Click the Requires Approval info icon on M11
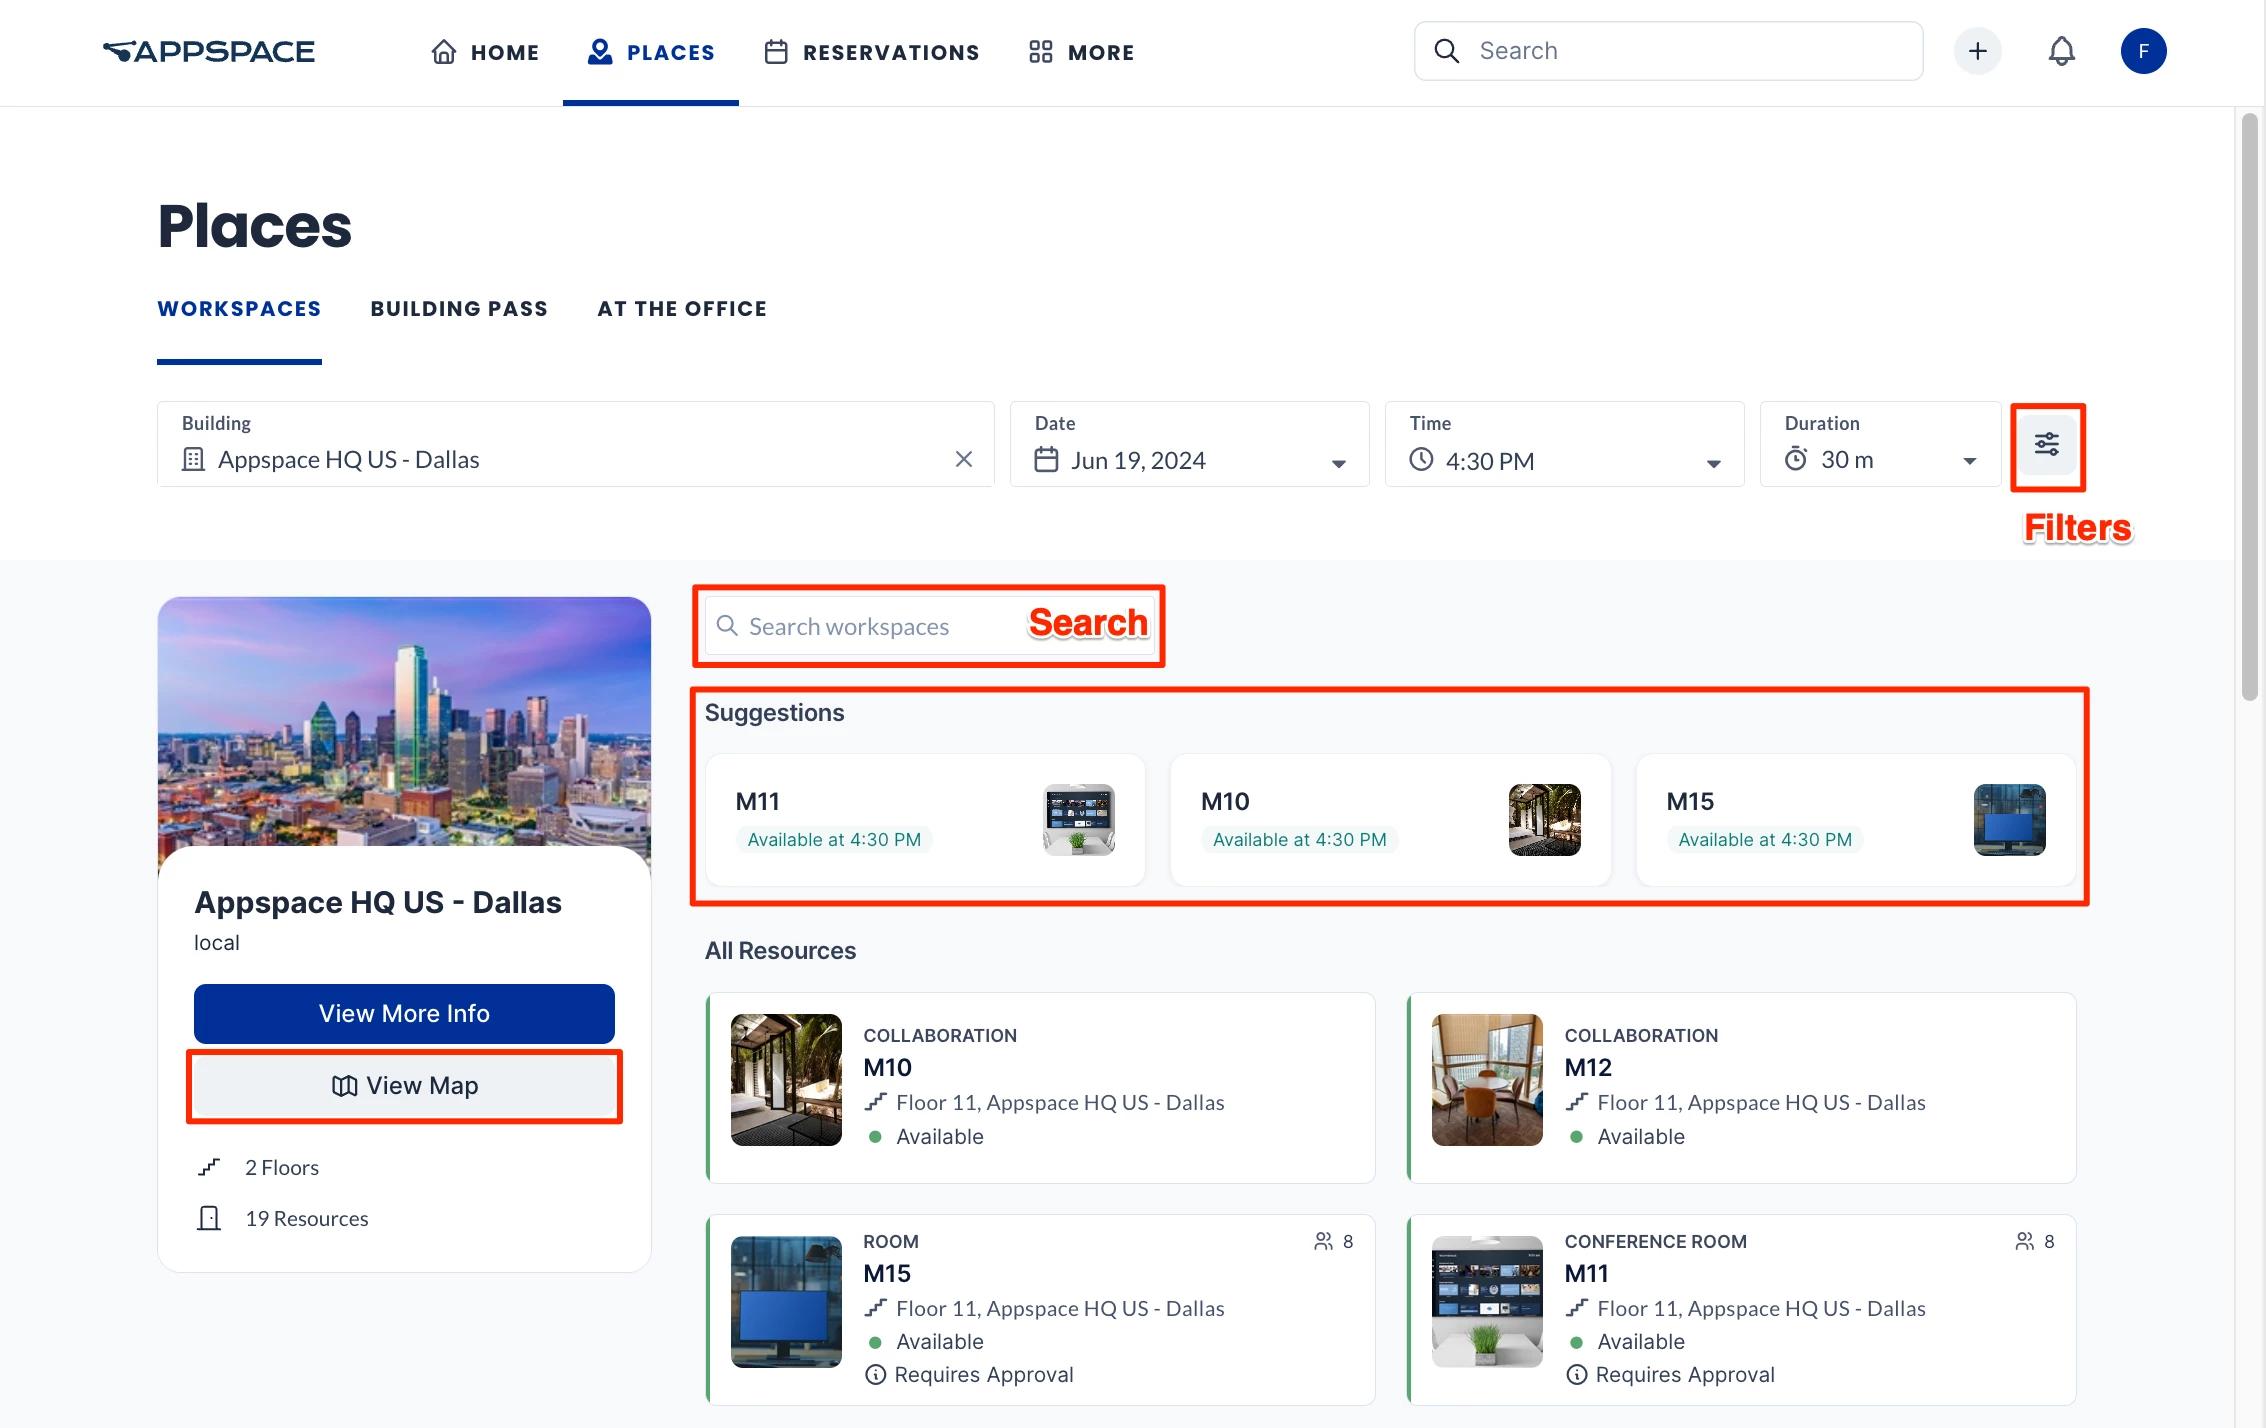 point(1576,1375)
